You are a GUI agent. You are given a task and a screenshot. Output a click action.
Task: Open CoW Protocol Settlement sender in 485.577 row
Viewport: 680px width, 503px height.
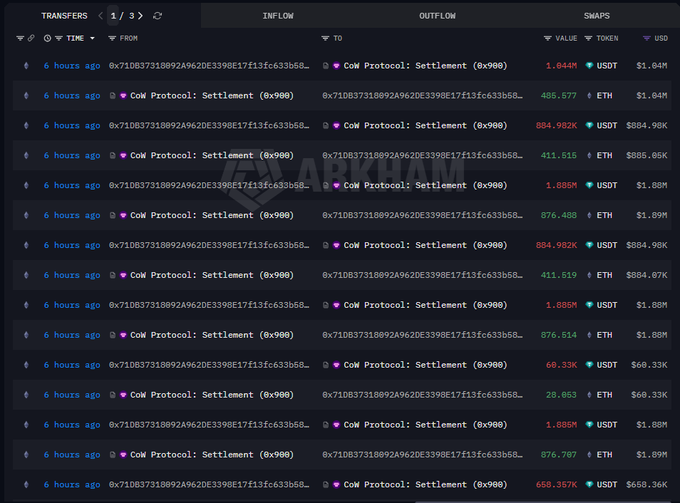(212, 95)
